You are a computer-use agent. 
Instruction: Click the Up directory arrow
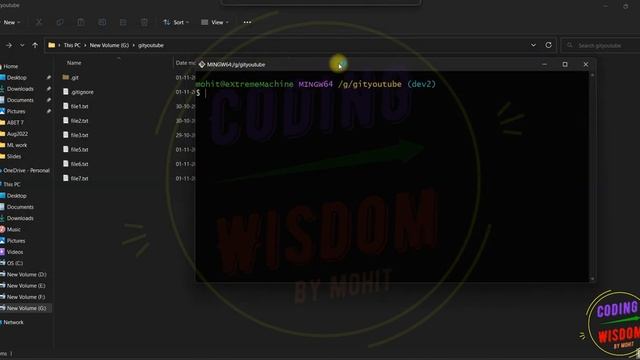pyautogui.click(x=35, y=45)
